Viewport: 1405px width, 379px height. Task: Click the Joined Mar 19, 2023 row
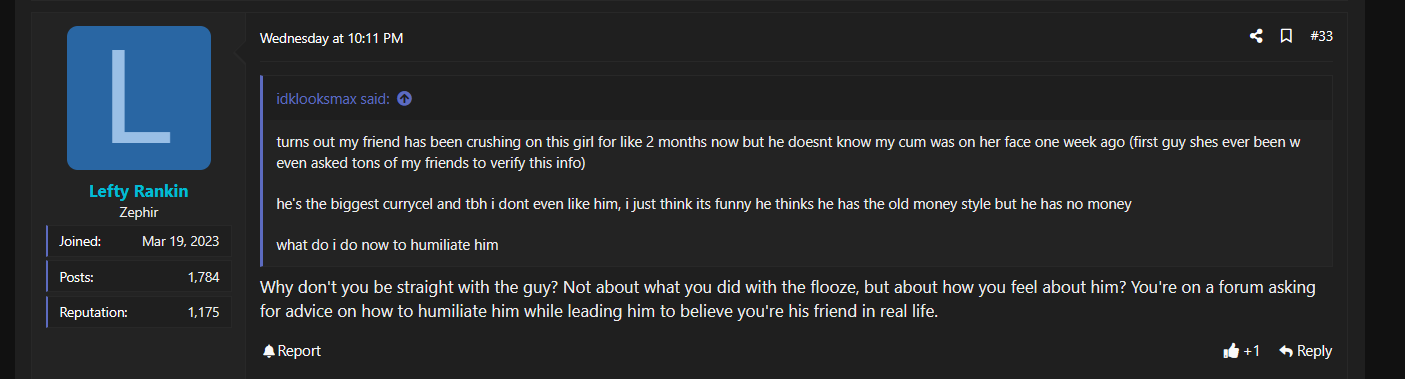click(x=139, y=241)
